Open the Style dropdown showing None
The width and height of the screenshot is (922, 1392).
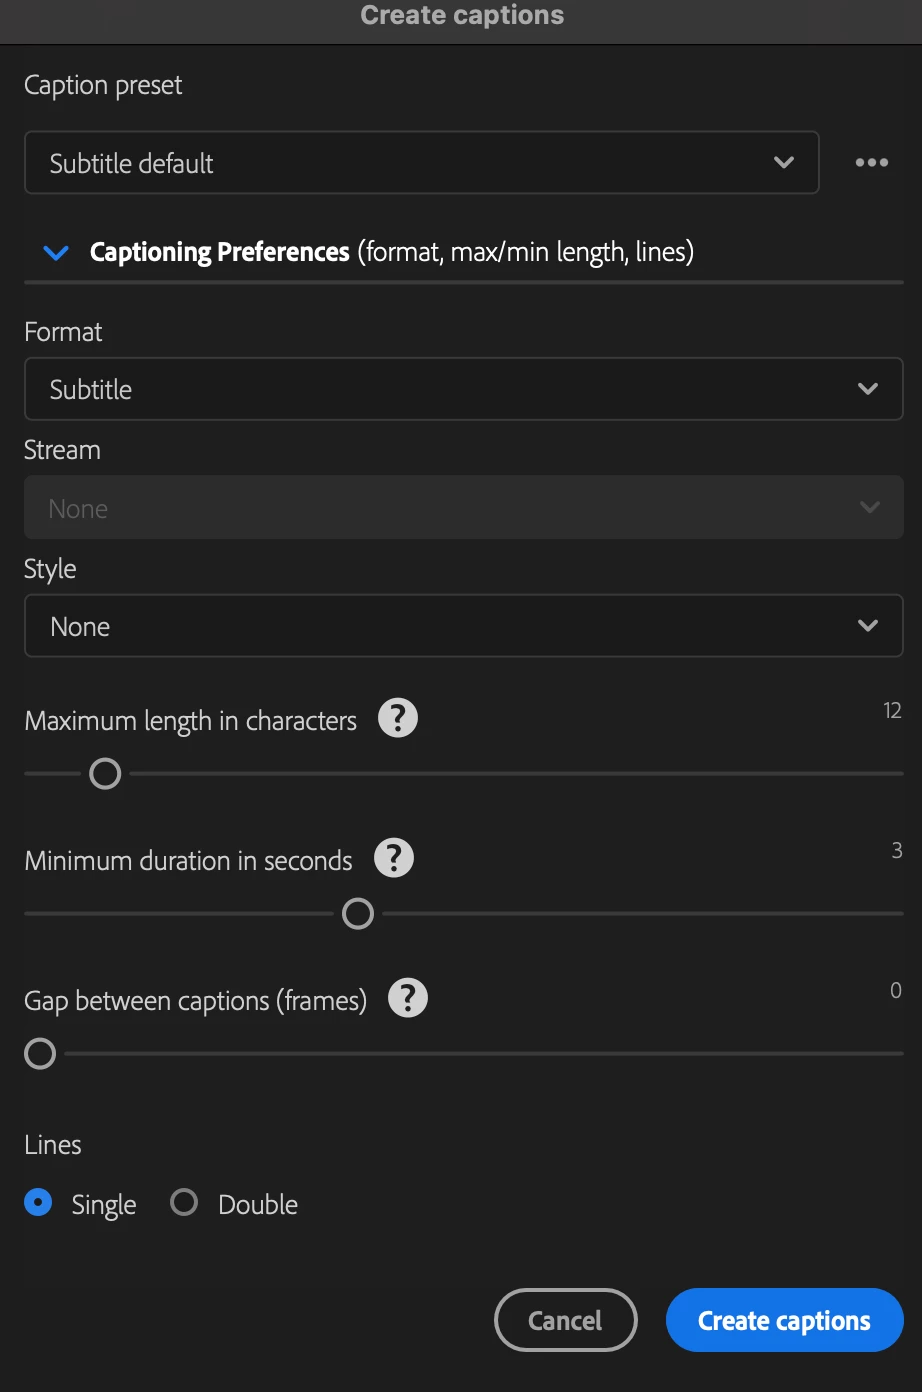pyautogui.click(x=463, y=626)
